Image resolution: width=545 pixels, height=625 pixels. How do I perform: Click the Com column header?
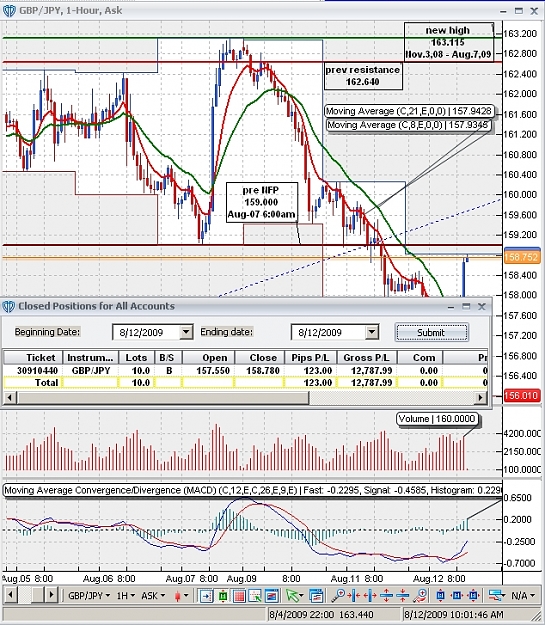click(x=420, y=357)
